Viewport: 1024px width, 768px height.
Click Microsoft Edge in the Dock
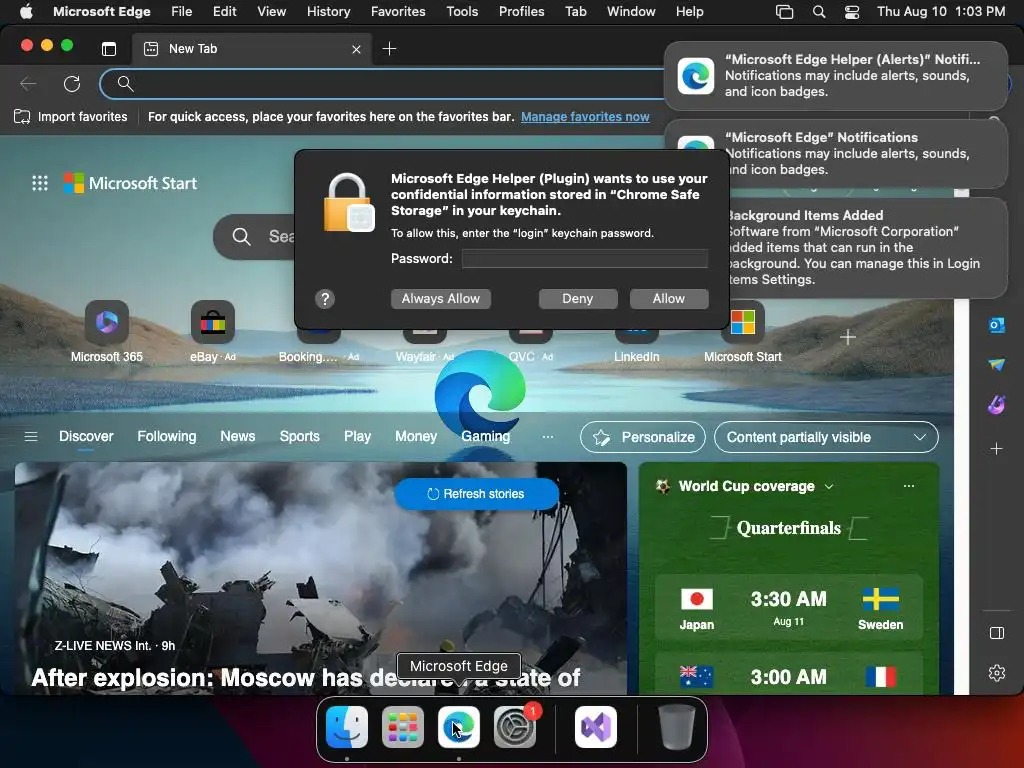[458, 727]
